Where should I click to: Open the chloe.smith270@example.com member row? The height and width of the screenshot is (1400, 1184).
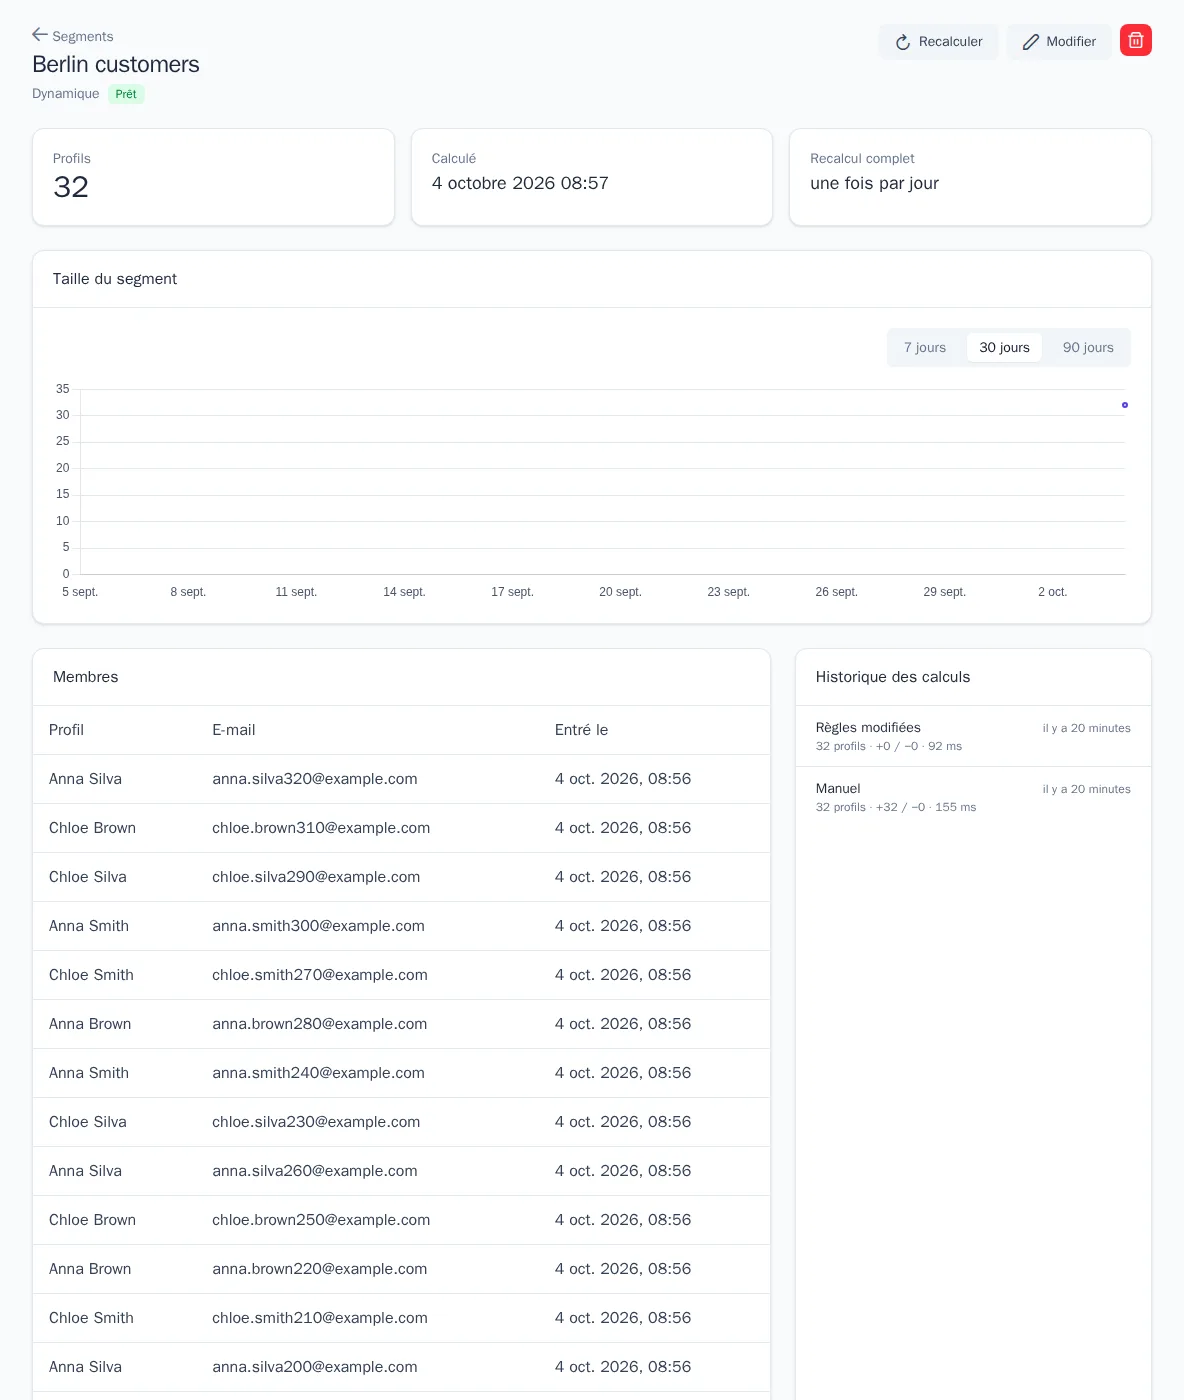401,975
